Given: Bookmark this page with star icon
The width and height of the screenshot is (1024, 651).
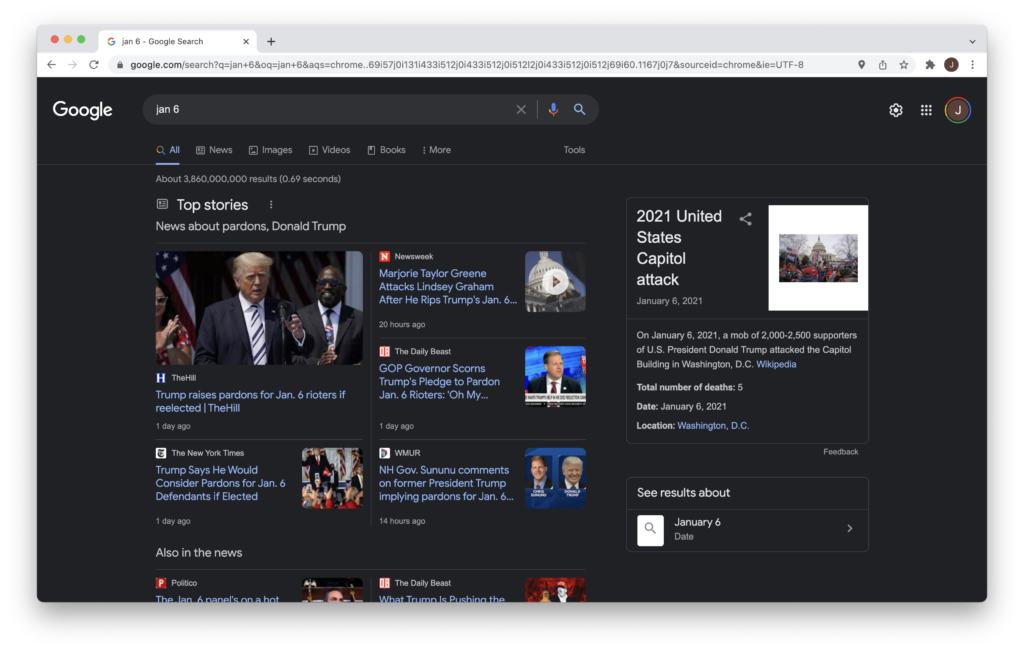Looking at the screenshot, I should click(x=904, y=65).
